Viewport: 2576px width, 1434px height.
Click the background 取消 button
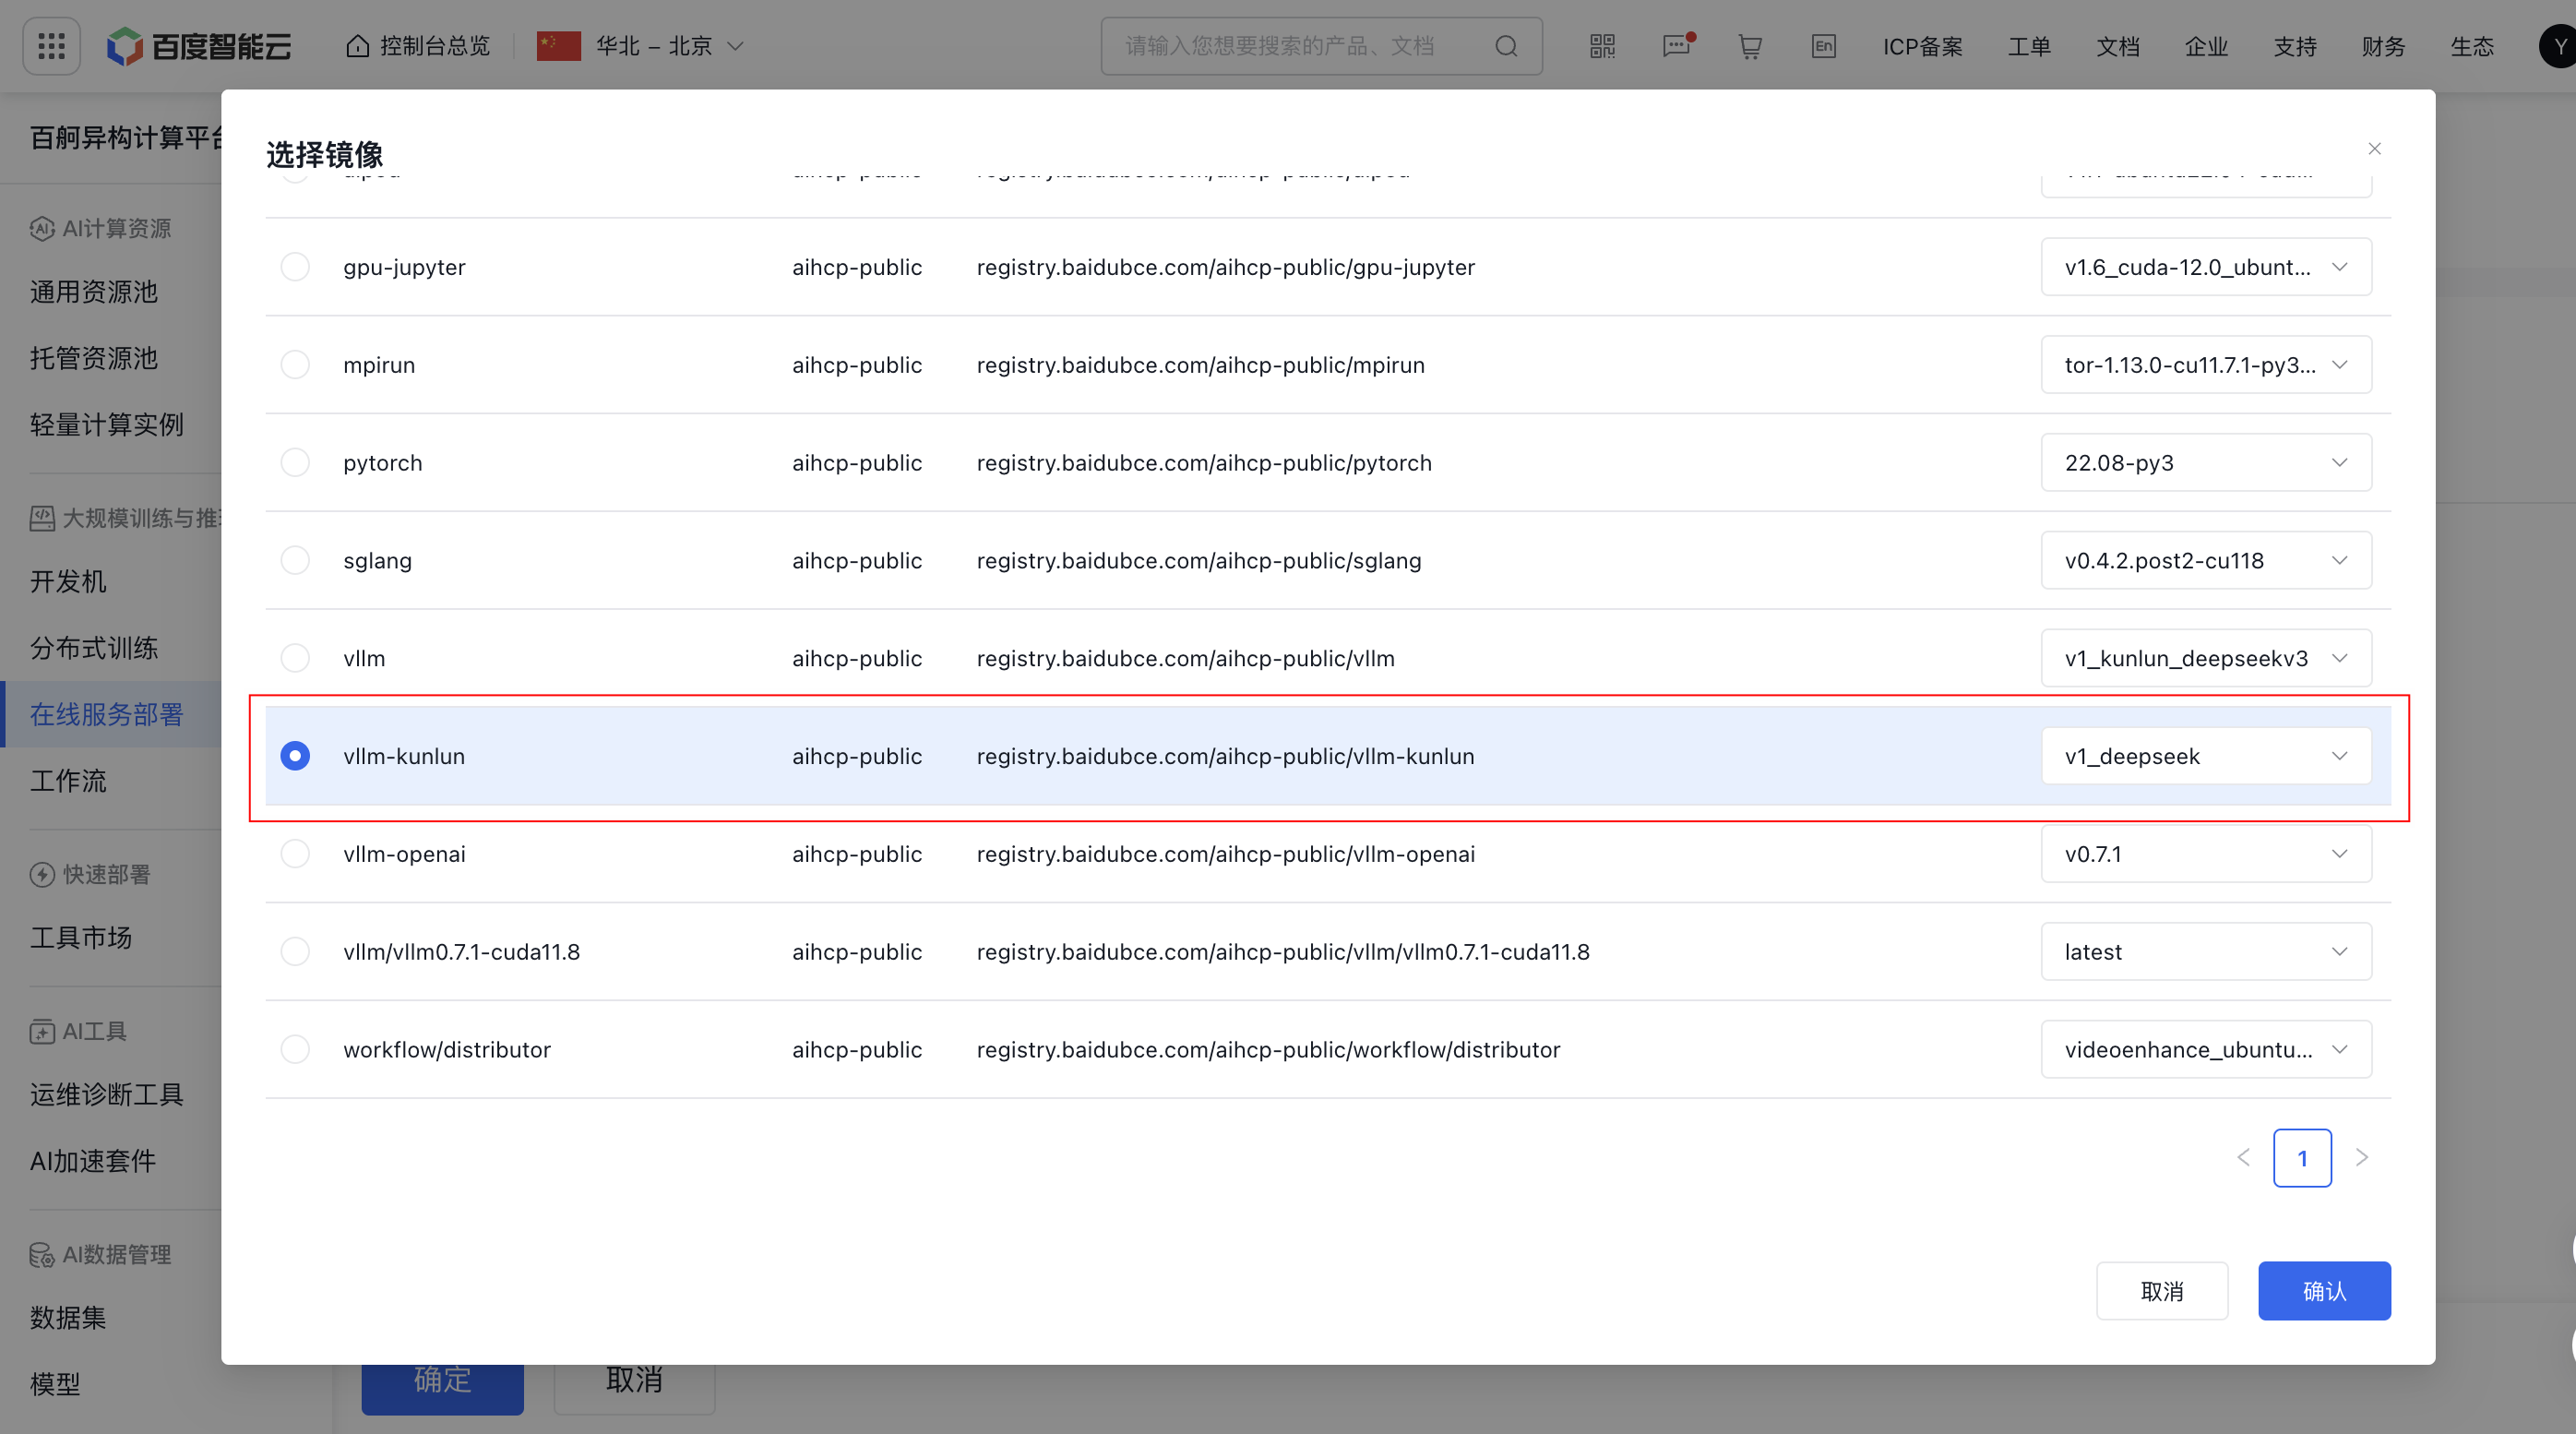click(634, 1388)
